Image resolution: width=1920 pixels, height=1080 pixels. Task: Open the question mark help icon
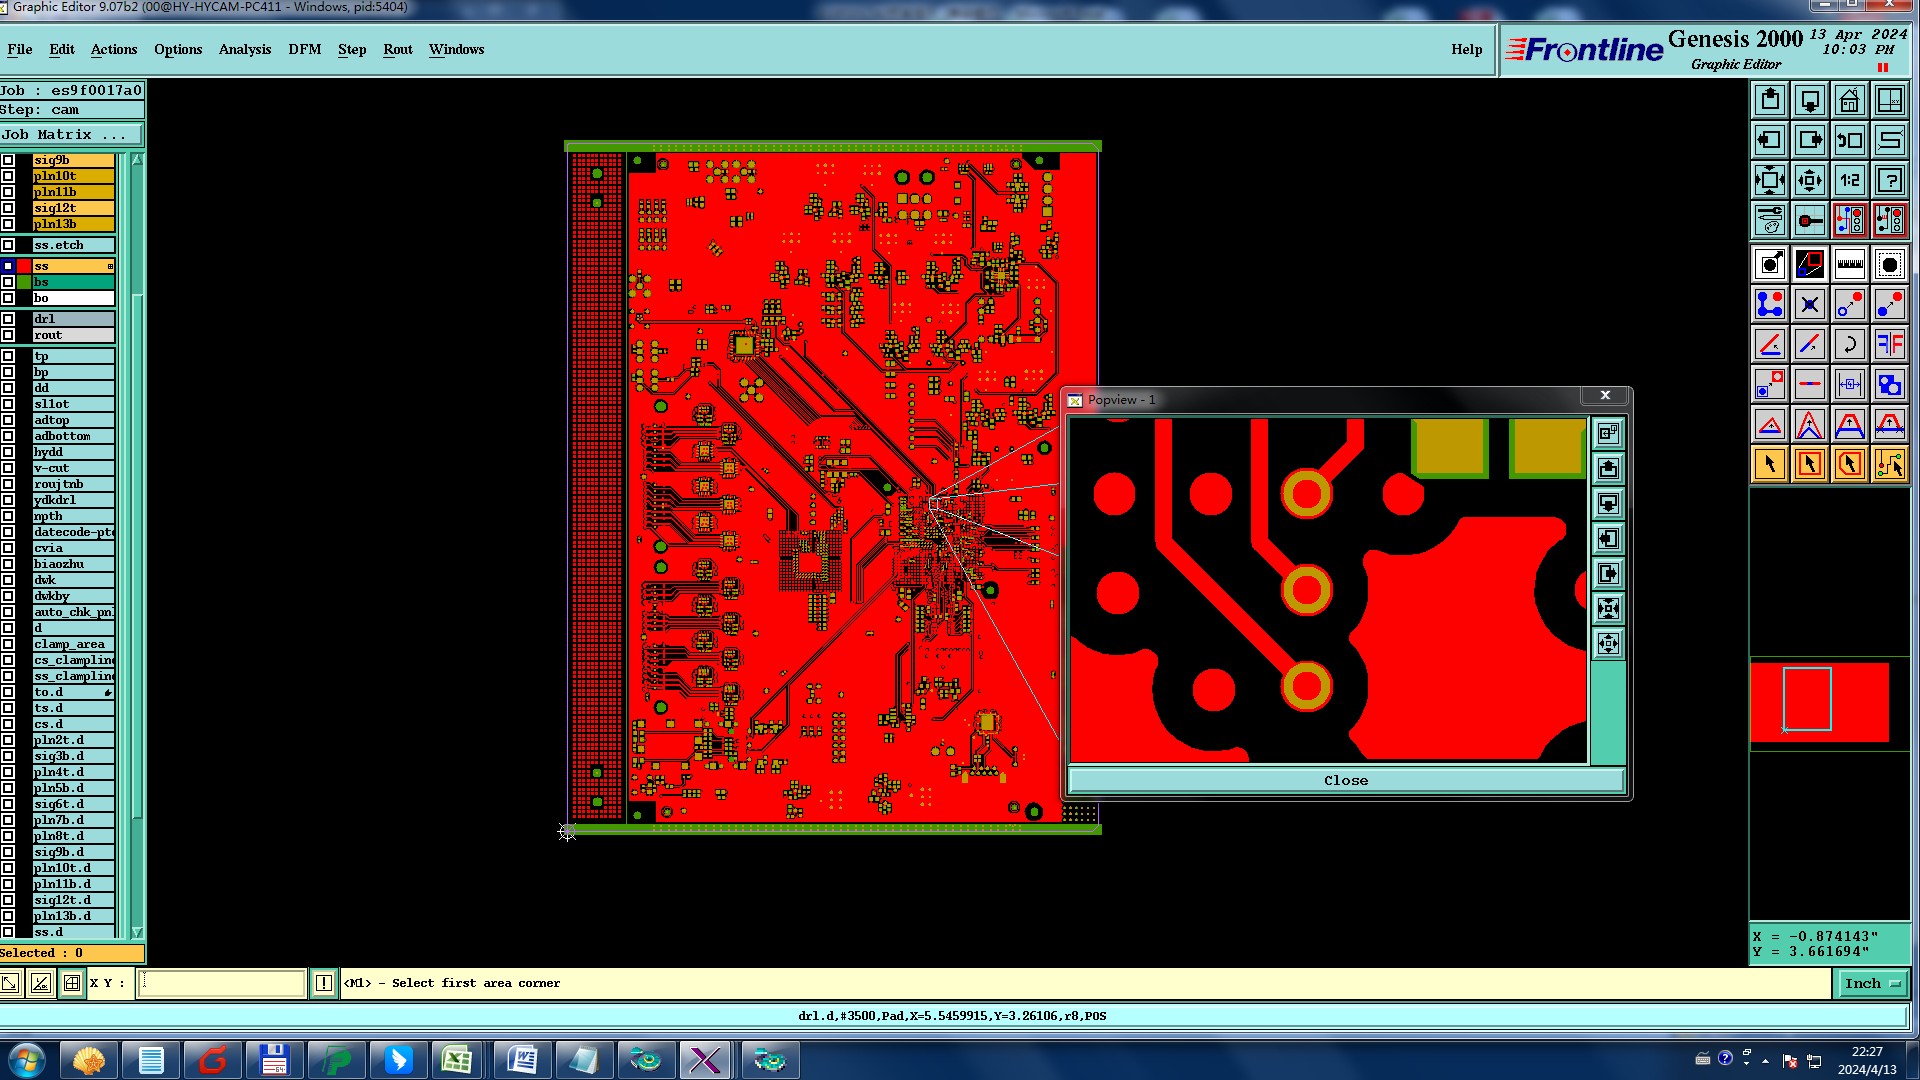[x=1889, y=180]
